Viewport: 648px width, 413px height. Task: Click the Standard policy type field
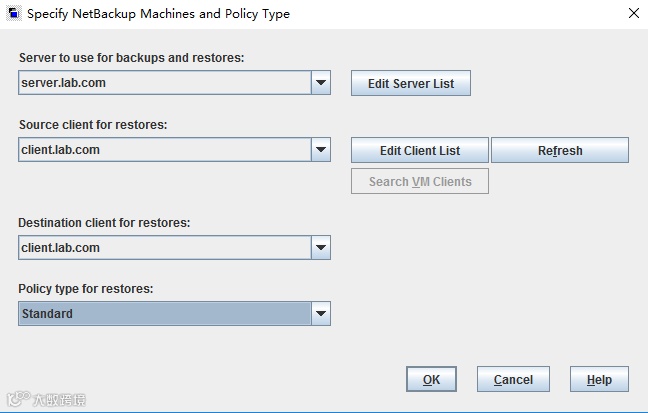pos(164,314)
